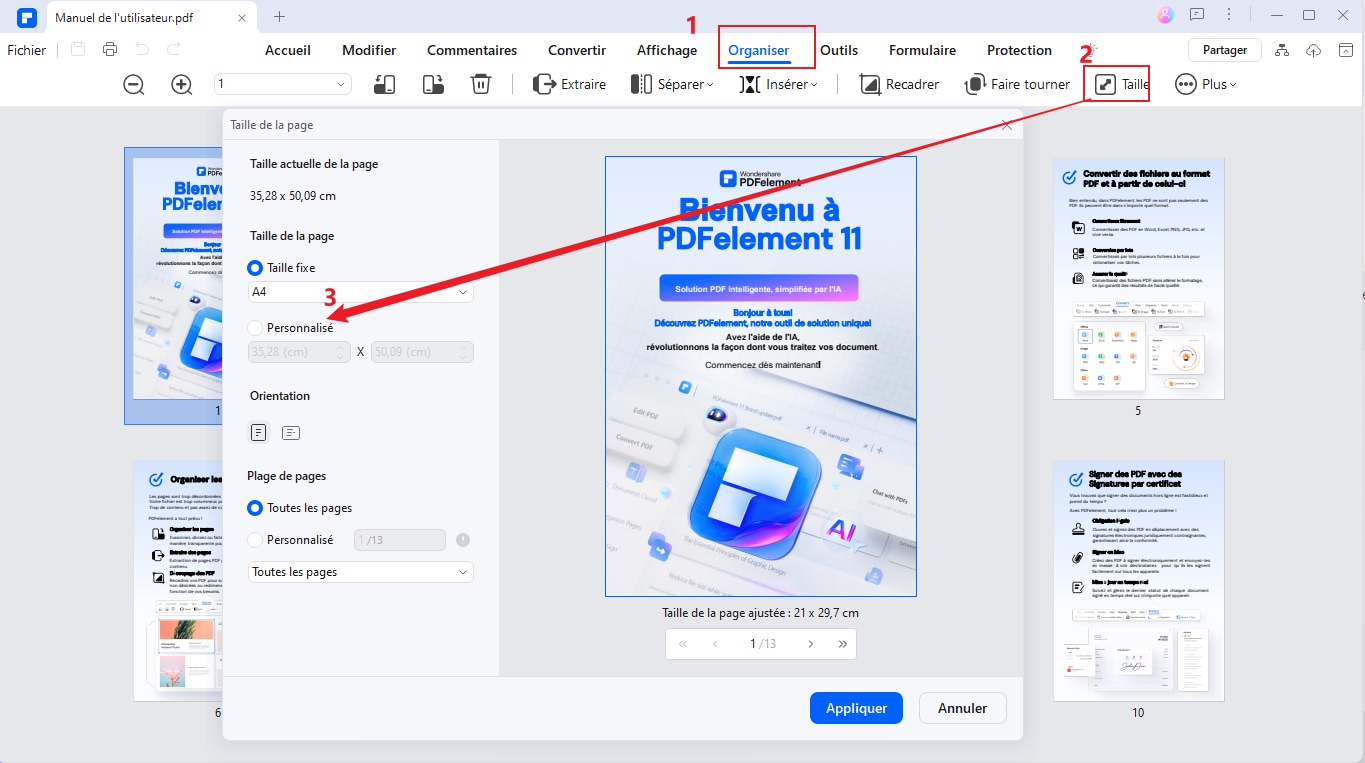Open the page number dropdown in toolbar
Image resolution: width=1365 pixels, height=763 pixels.
coord(283,85)
